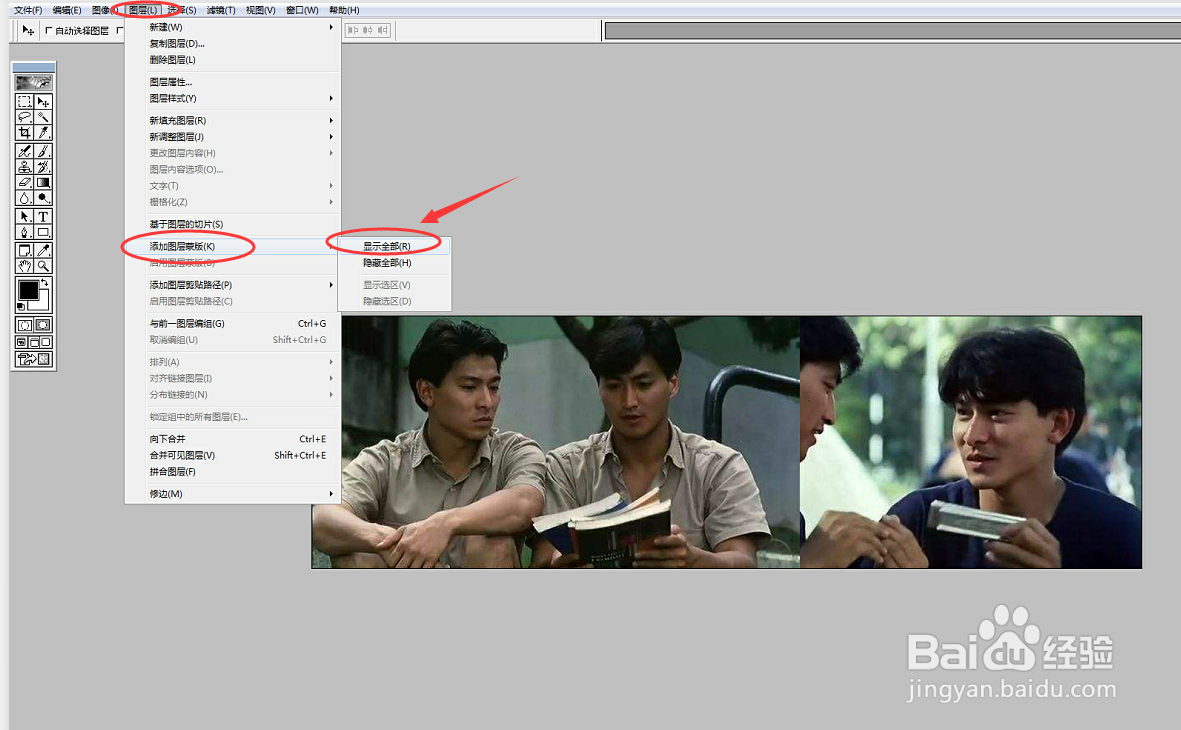Select the Move tool in the toolbox
This screenshot has width=1181, height=730.
44,102
